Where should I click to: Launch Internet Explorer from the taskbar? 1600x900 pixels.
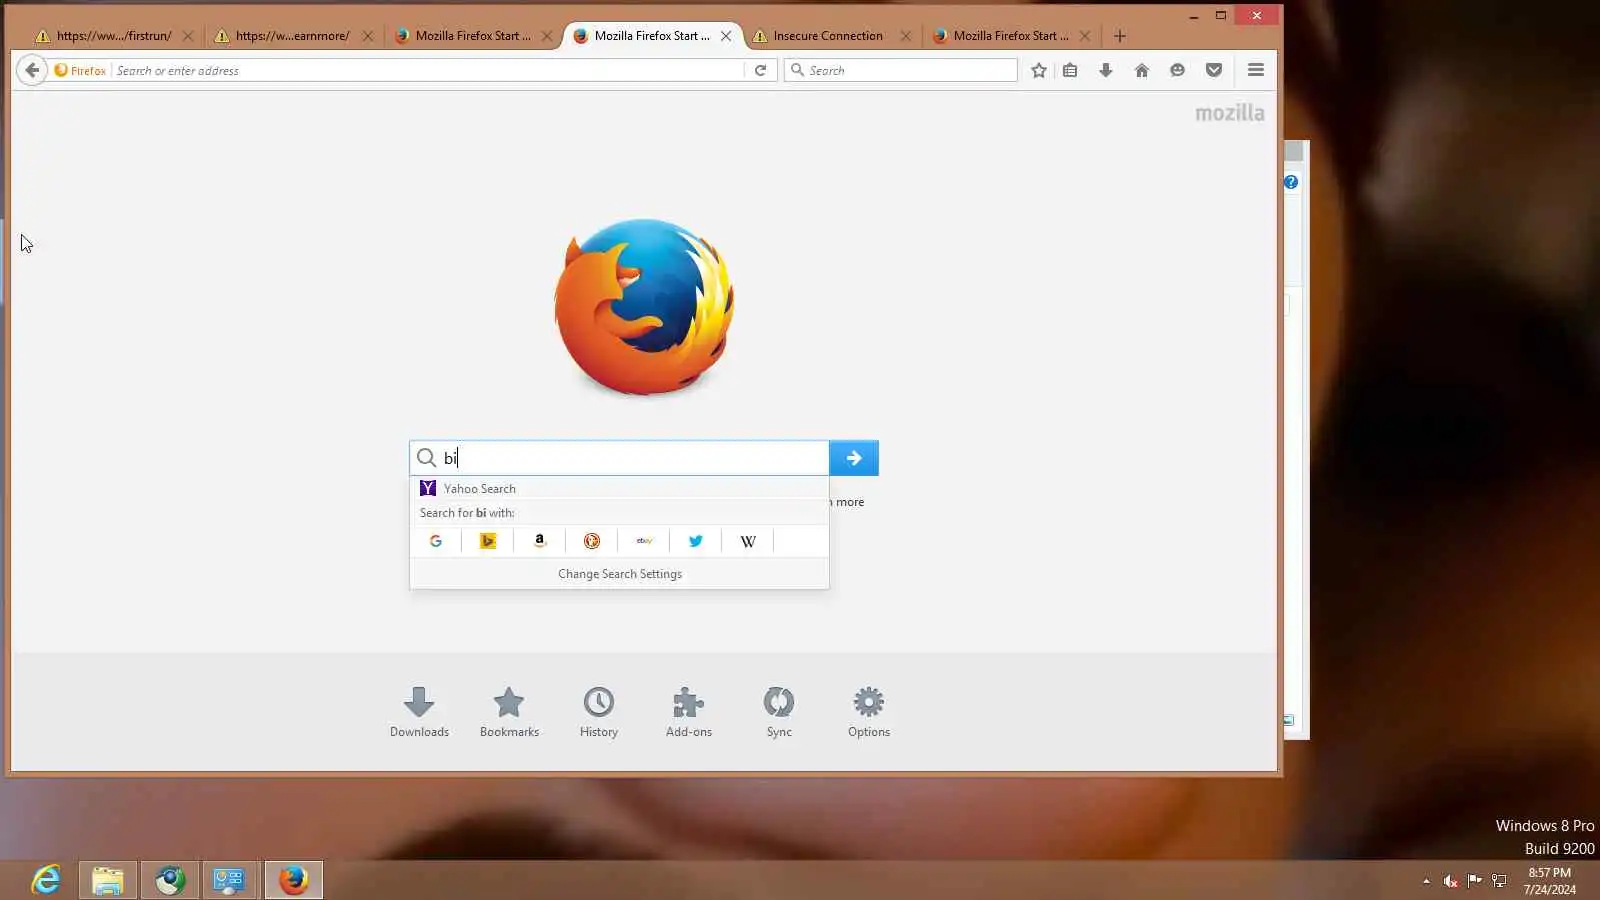(x=46, y=880)
